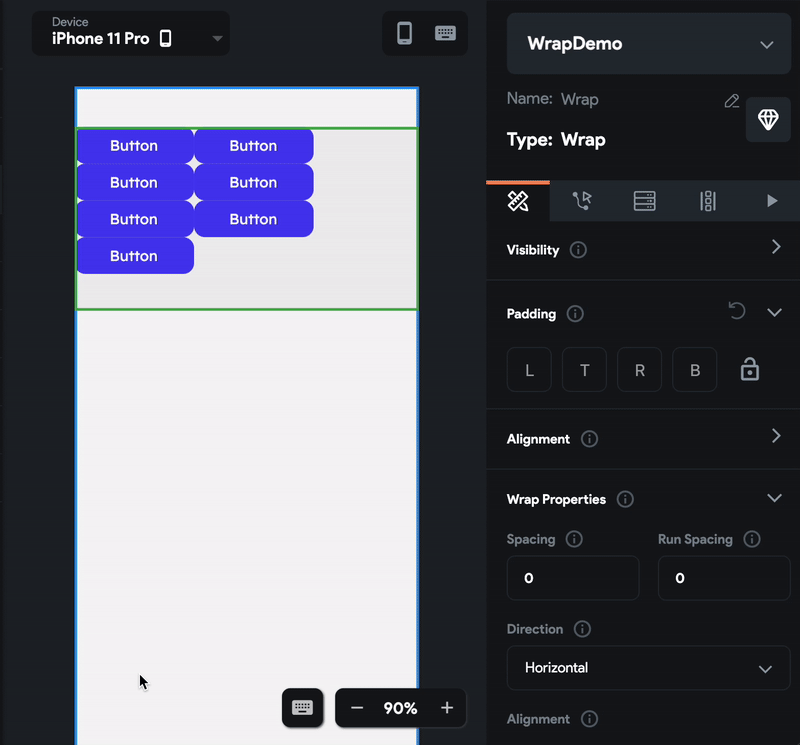Switch to the design properties tab
This screenshot has height=745, width=800.
[x=518, y=201]
